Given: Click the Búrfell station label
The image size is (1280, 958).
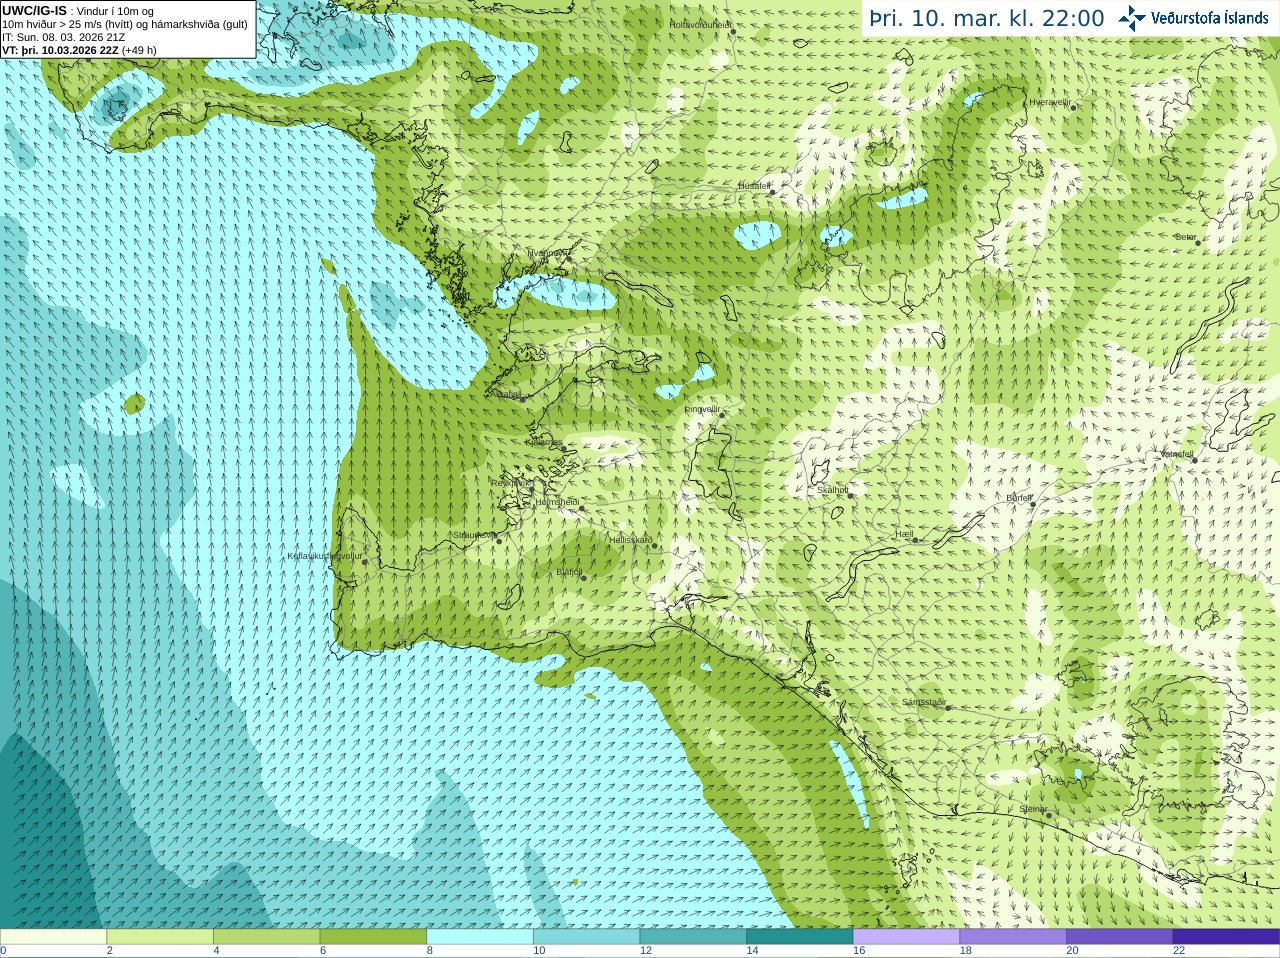Looking at the screenshot, I should (1019, 498).
